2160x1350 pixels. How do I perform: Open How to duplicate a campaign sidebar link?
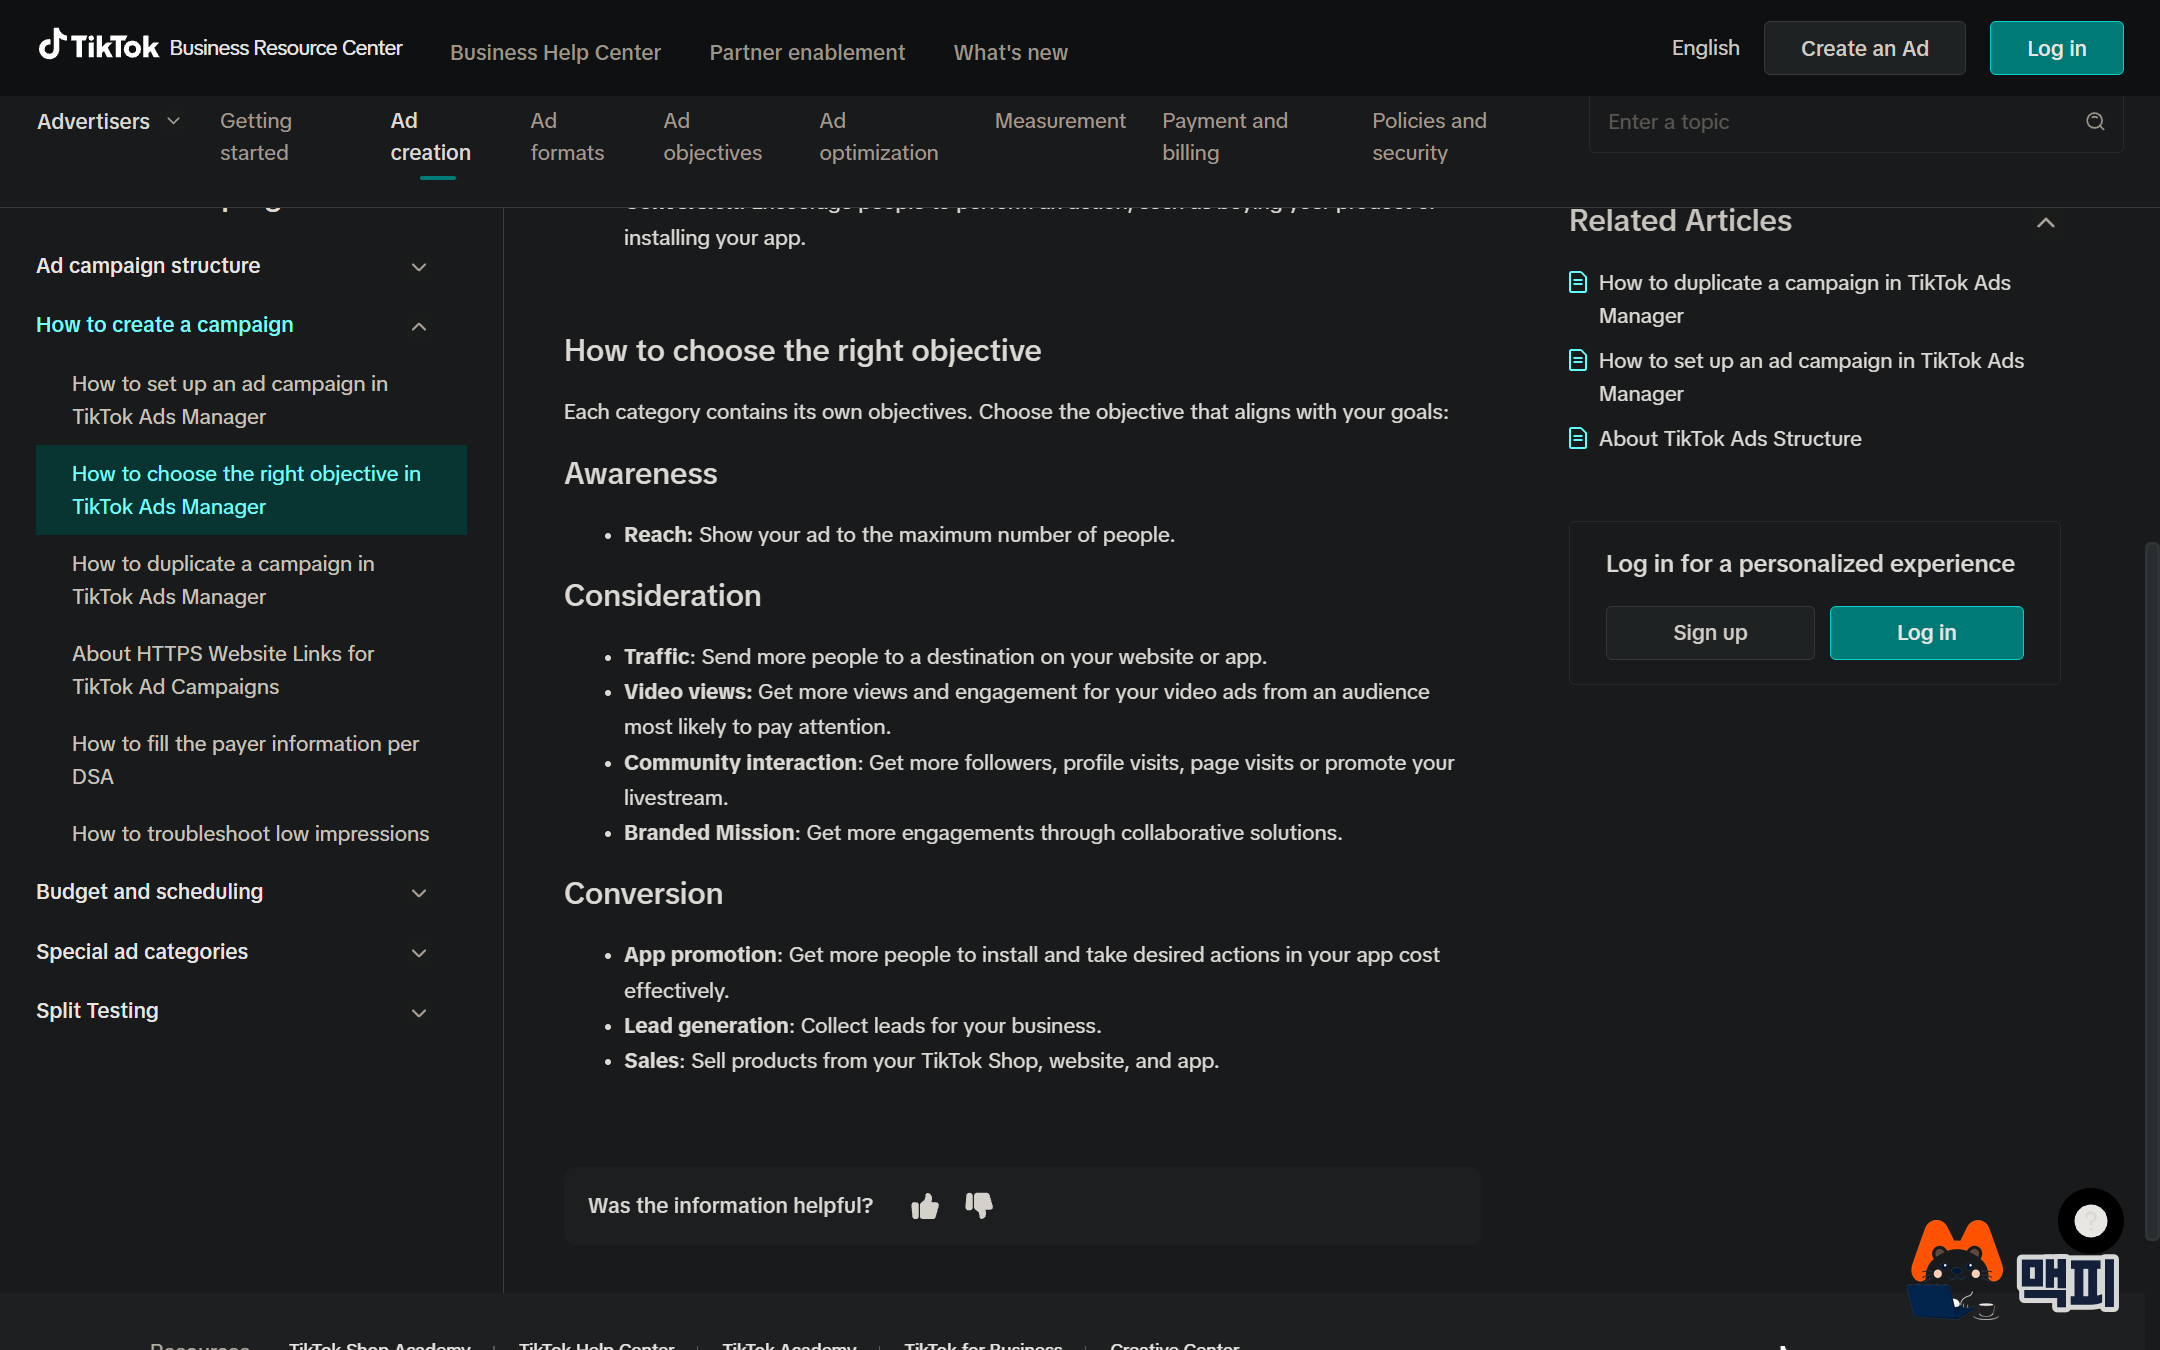(x=223, y=580)
